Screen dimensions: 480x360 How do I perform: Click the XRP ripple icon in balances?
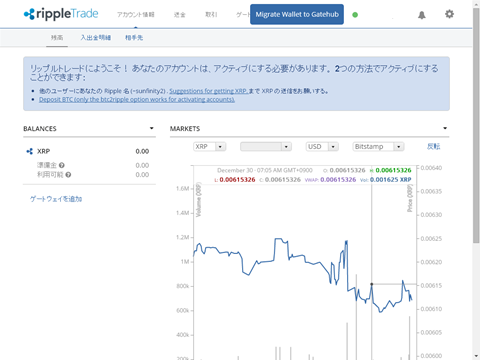[x=30, y=151]
